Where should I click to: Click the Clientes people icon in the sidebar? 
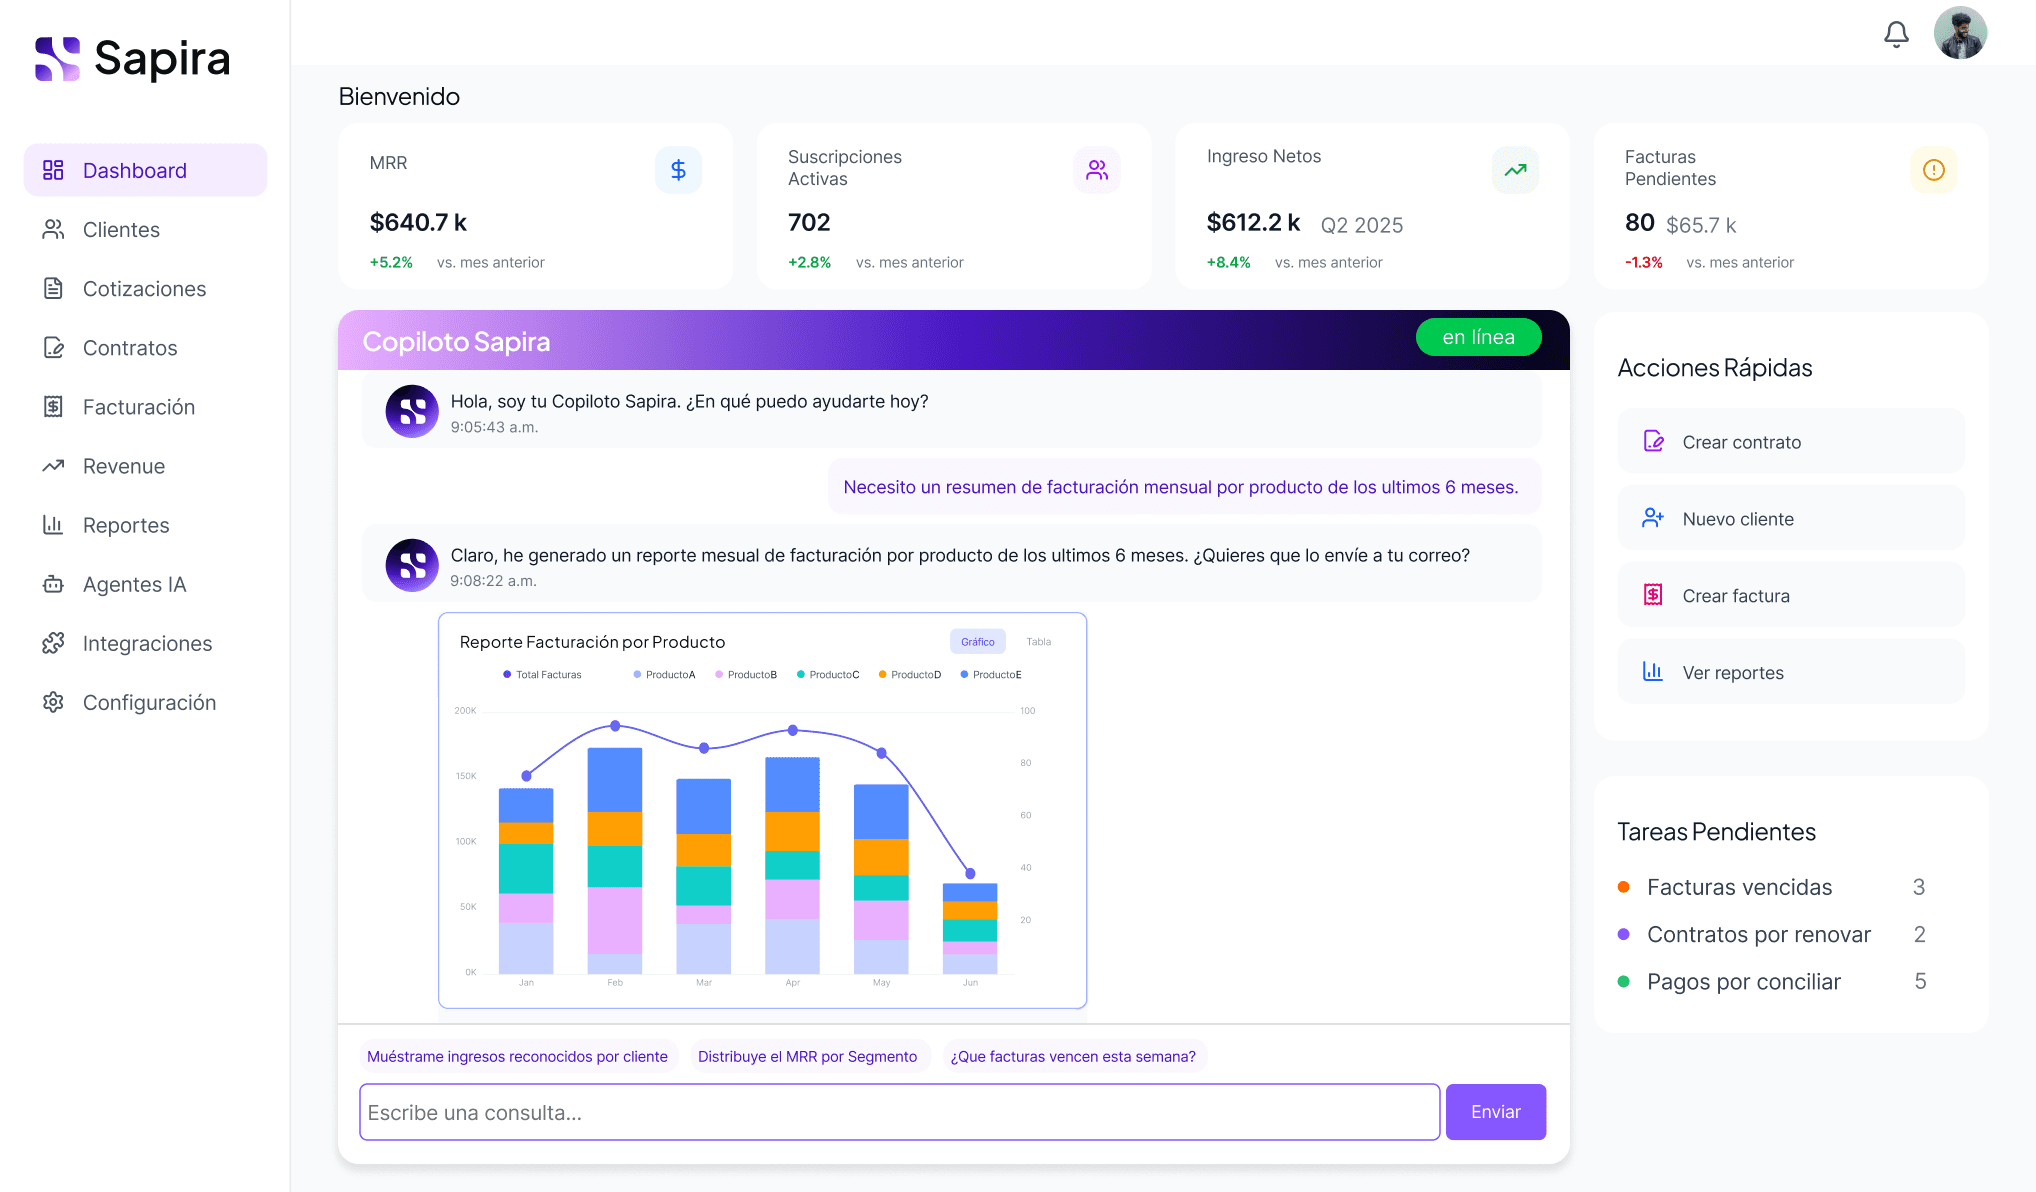pos(53,230)
